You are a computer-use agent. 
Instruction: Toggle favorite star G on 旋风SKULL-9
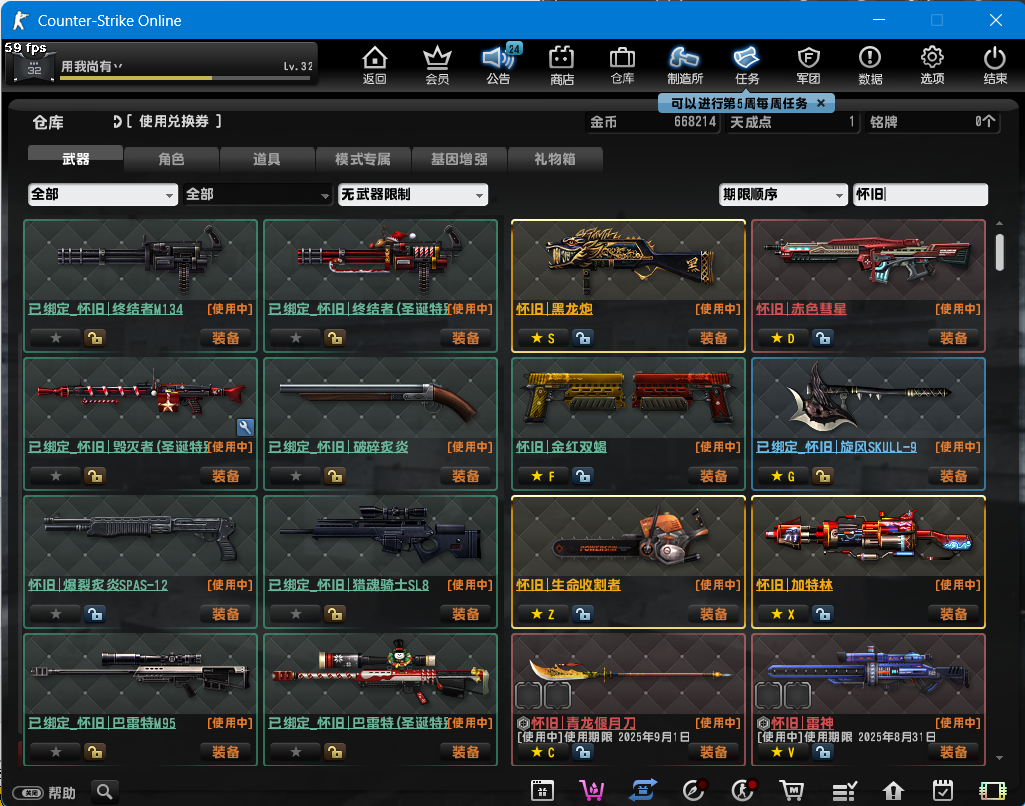(x=782, y=476)
